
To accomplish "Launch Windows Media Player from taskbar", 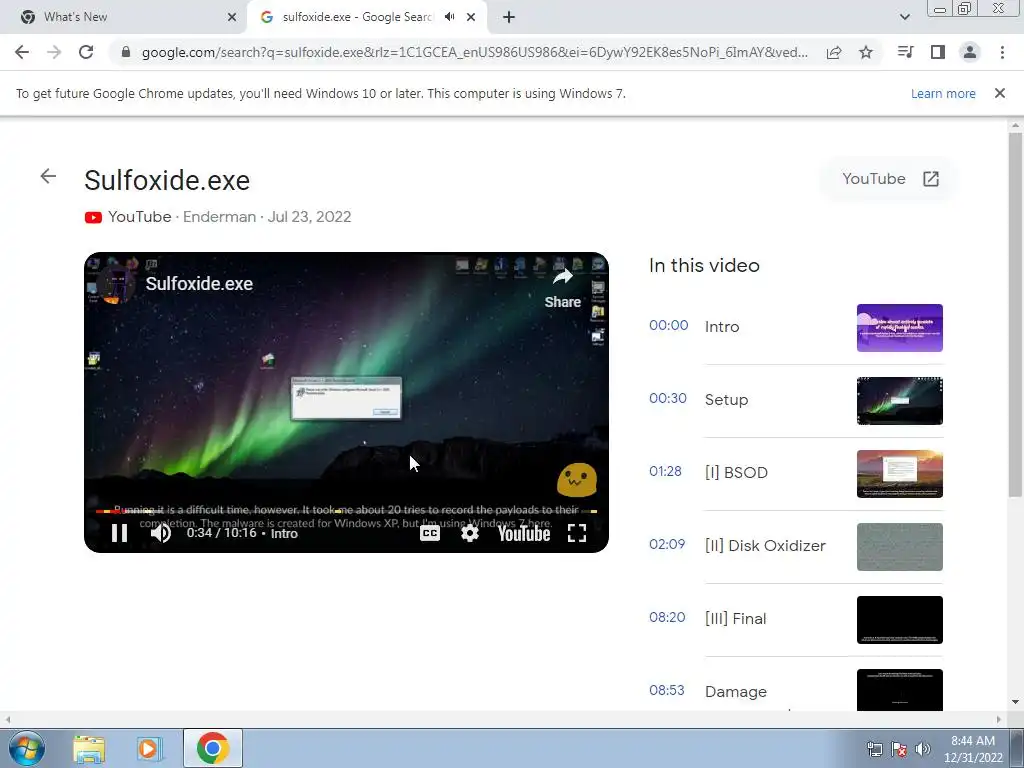I will (x=150, y=748).
